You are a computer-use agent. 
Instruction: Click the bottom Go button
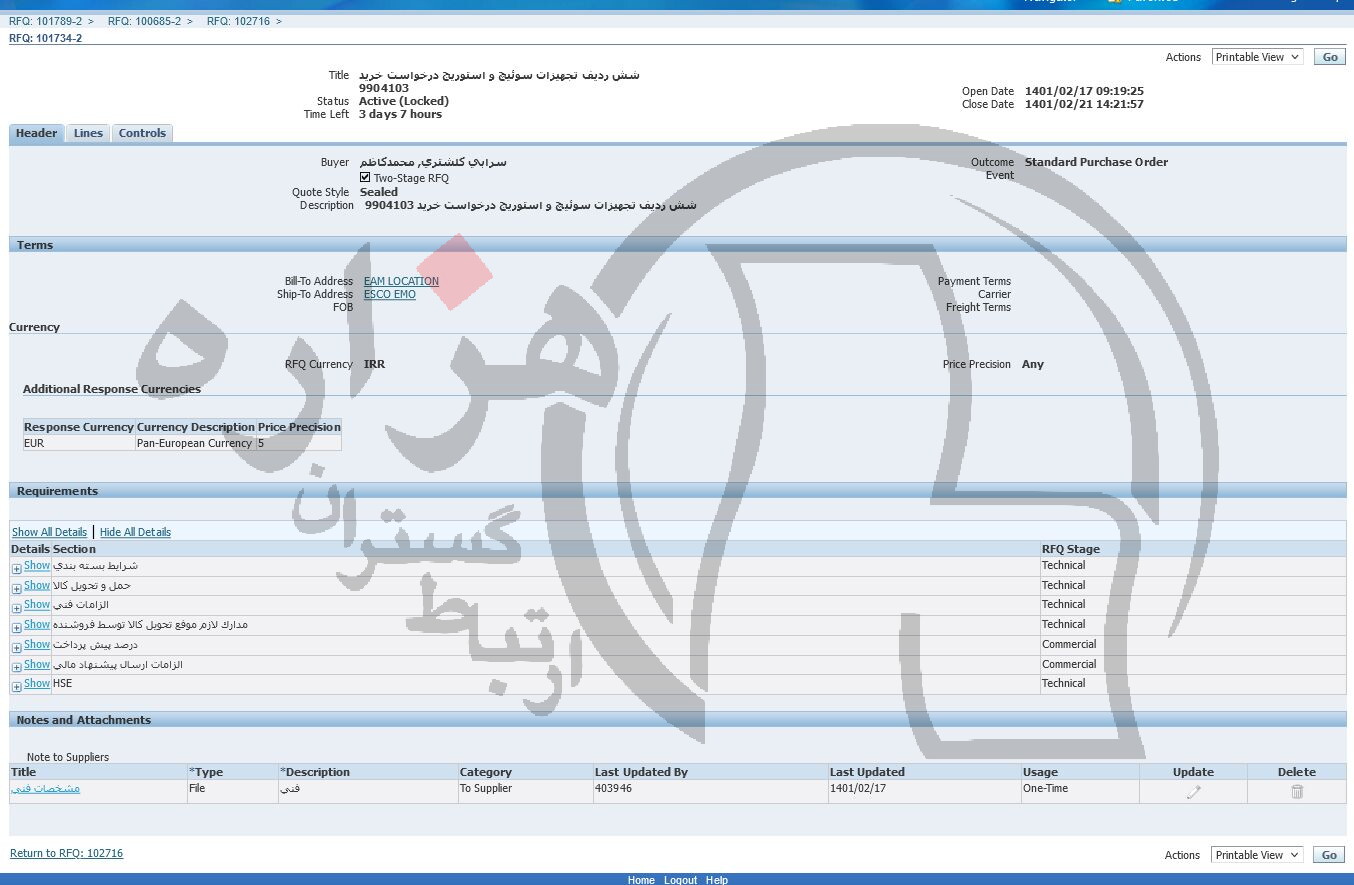(1329, 855)
